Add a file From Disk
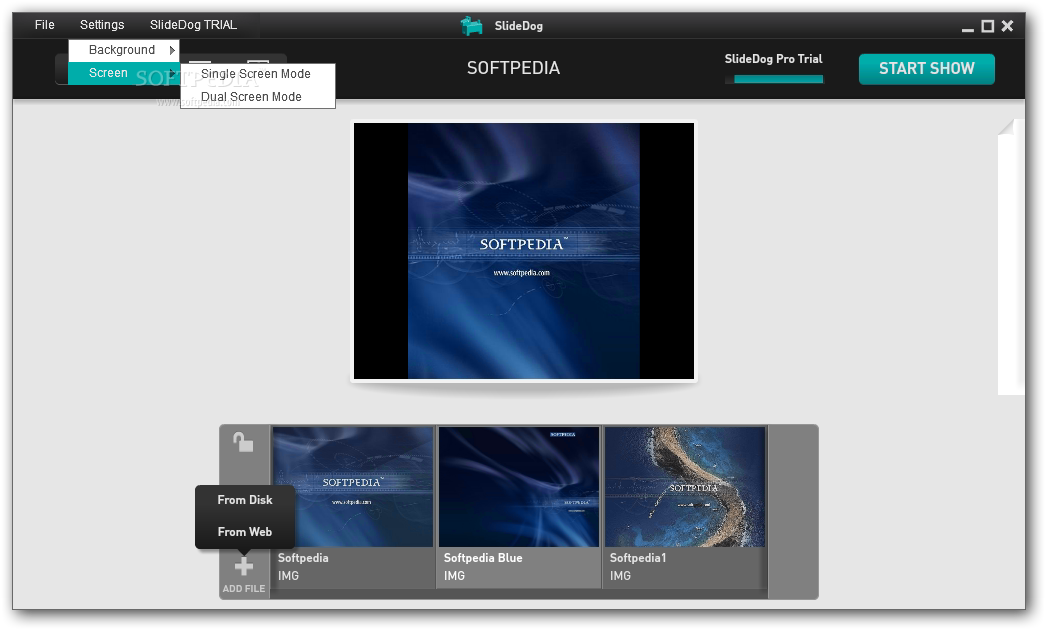The width and height of the screenshot is (1046, 630). pos(245,500)
